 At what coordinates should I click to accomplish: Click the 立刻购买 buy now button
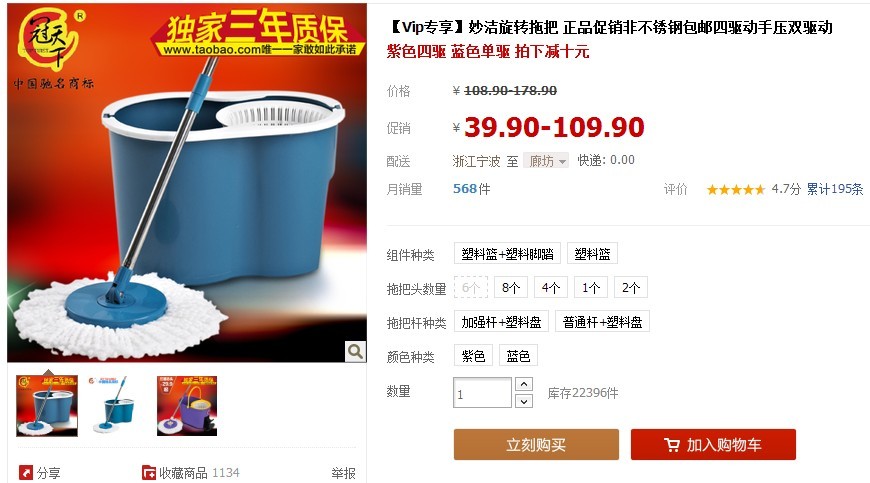536,445
